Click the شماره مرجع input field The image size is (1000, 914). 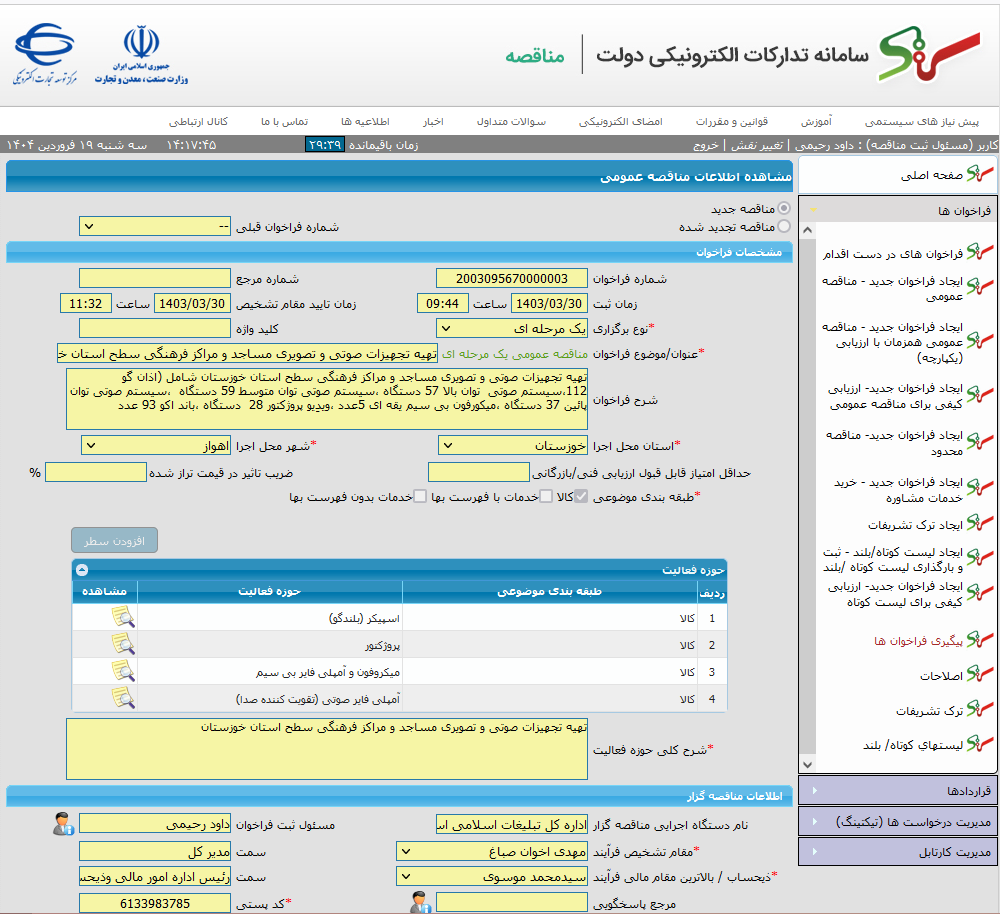(x=155, y=278)
